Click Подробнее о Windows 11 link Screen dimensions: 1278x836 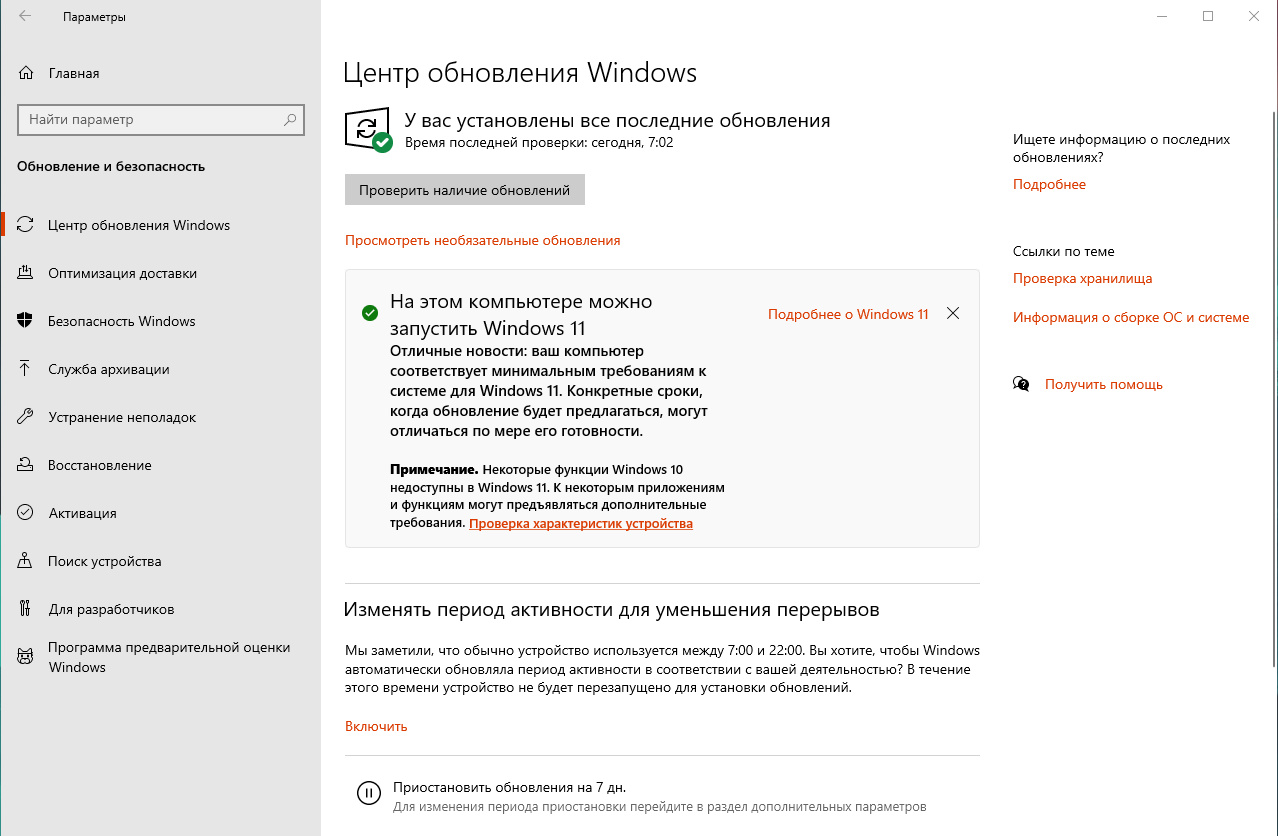click(847, 314)
